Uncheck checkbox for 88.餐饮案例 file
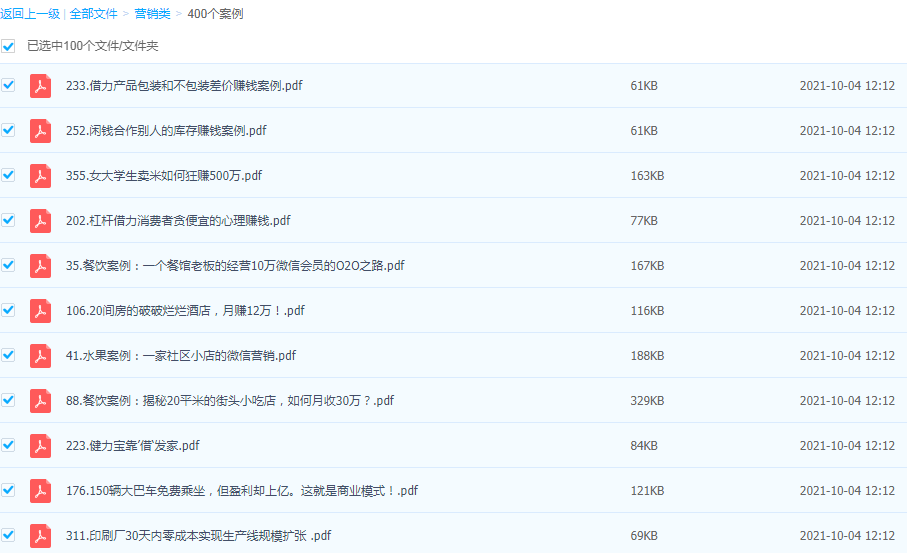Screen dimensions: 907x553 tap(9, 400)
